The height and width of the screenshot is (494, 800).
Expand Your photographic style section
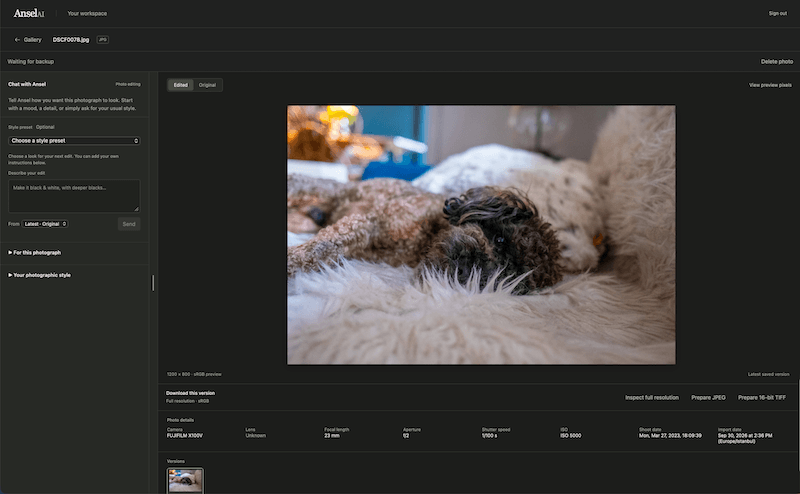pos(39,275)
